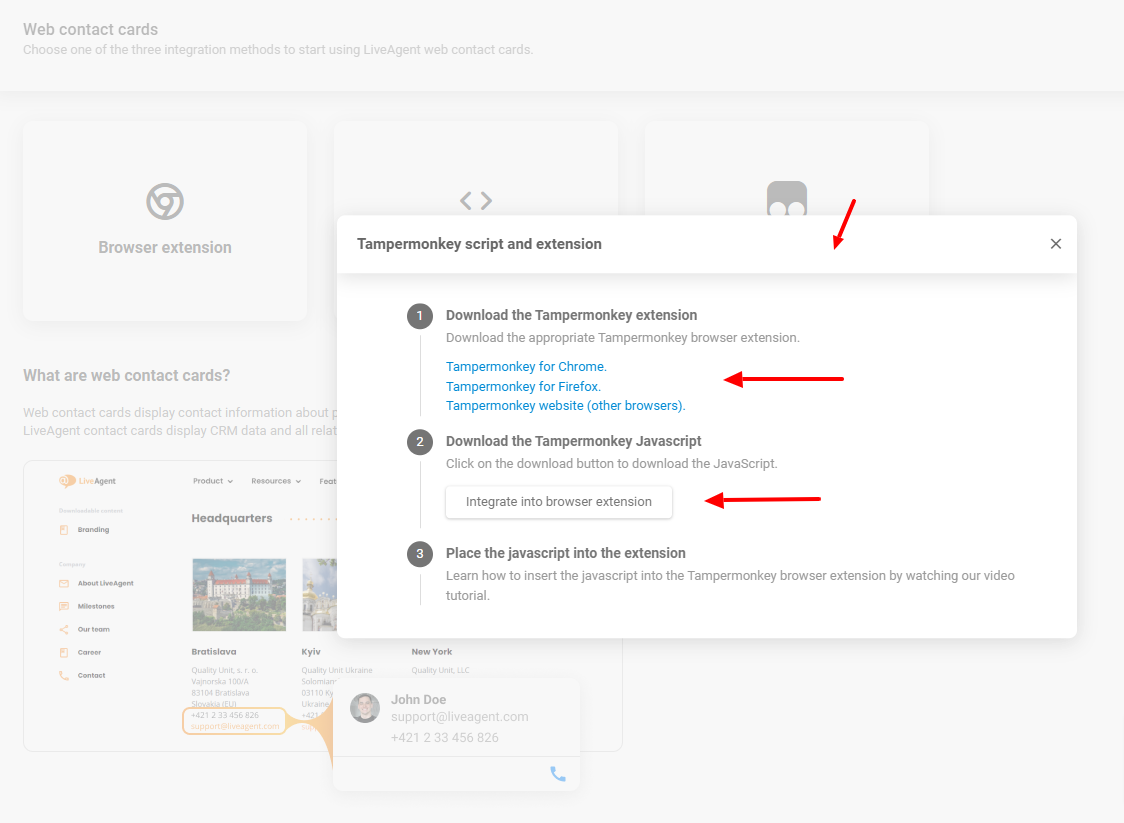Click the LiveAgent logo in the preview

(x=88, y=481)
